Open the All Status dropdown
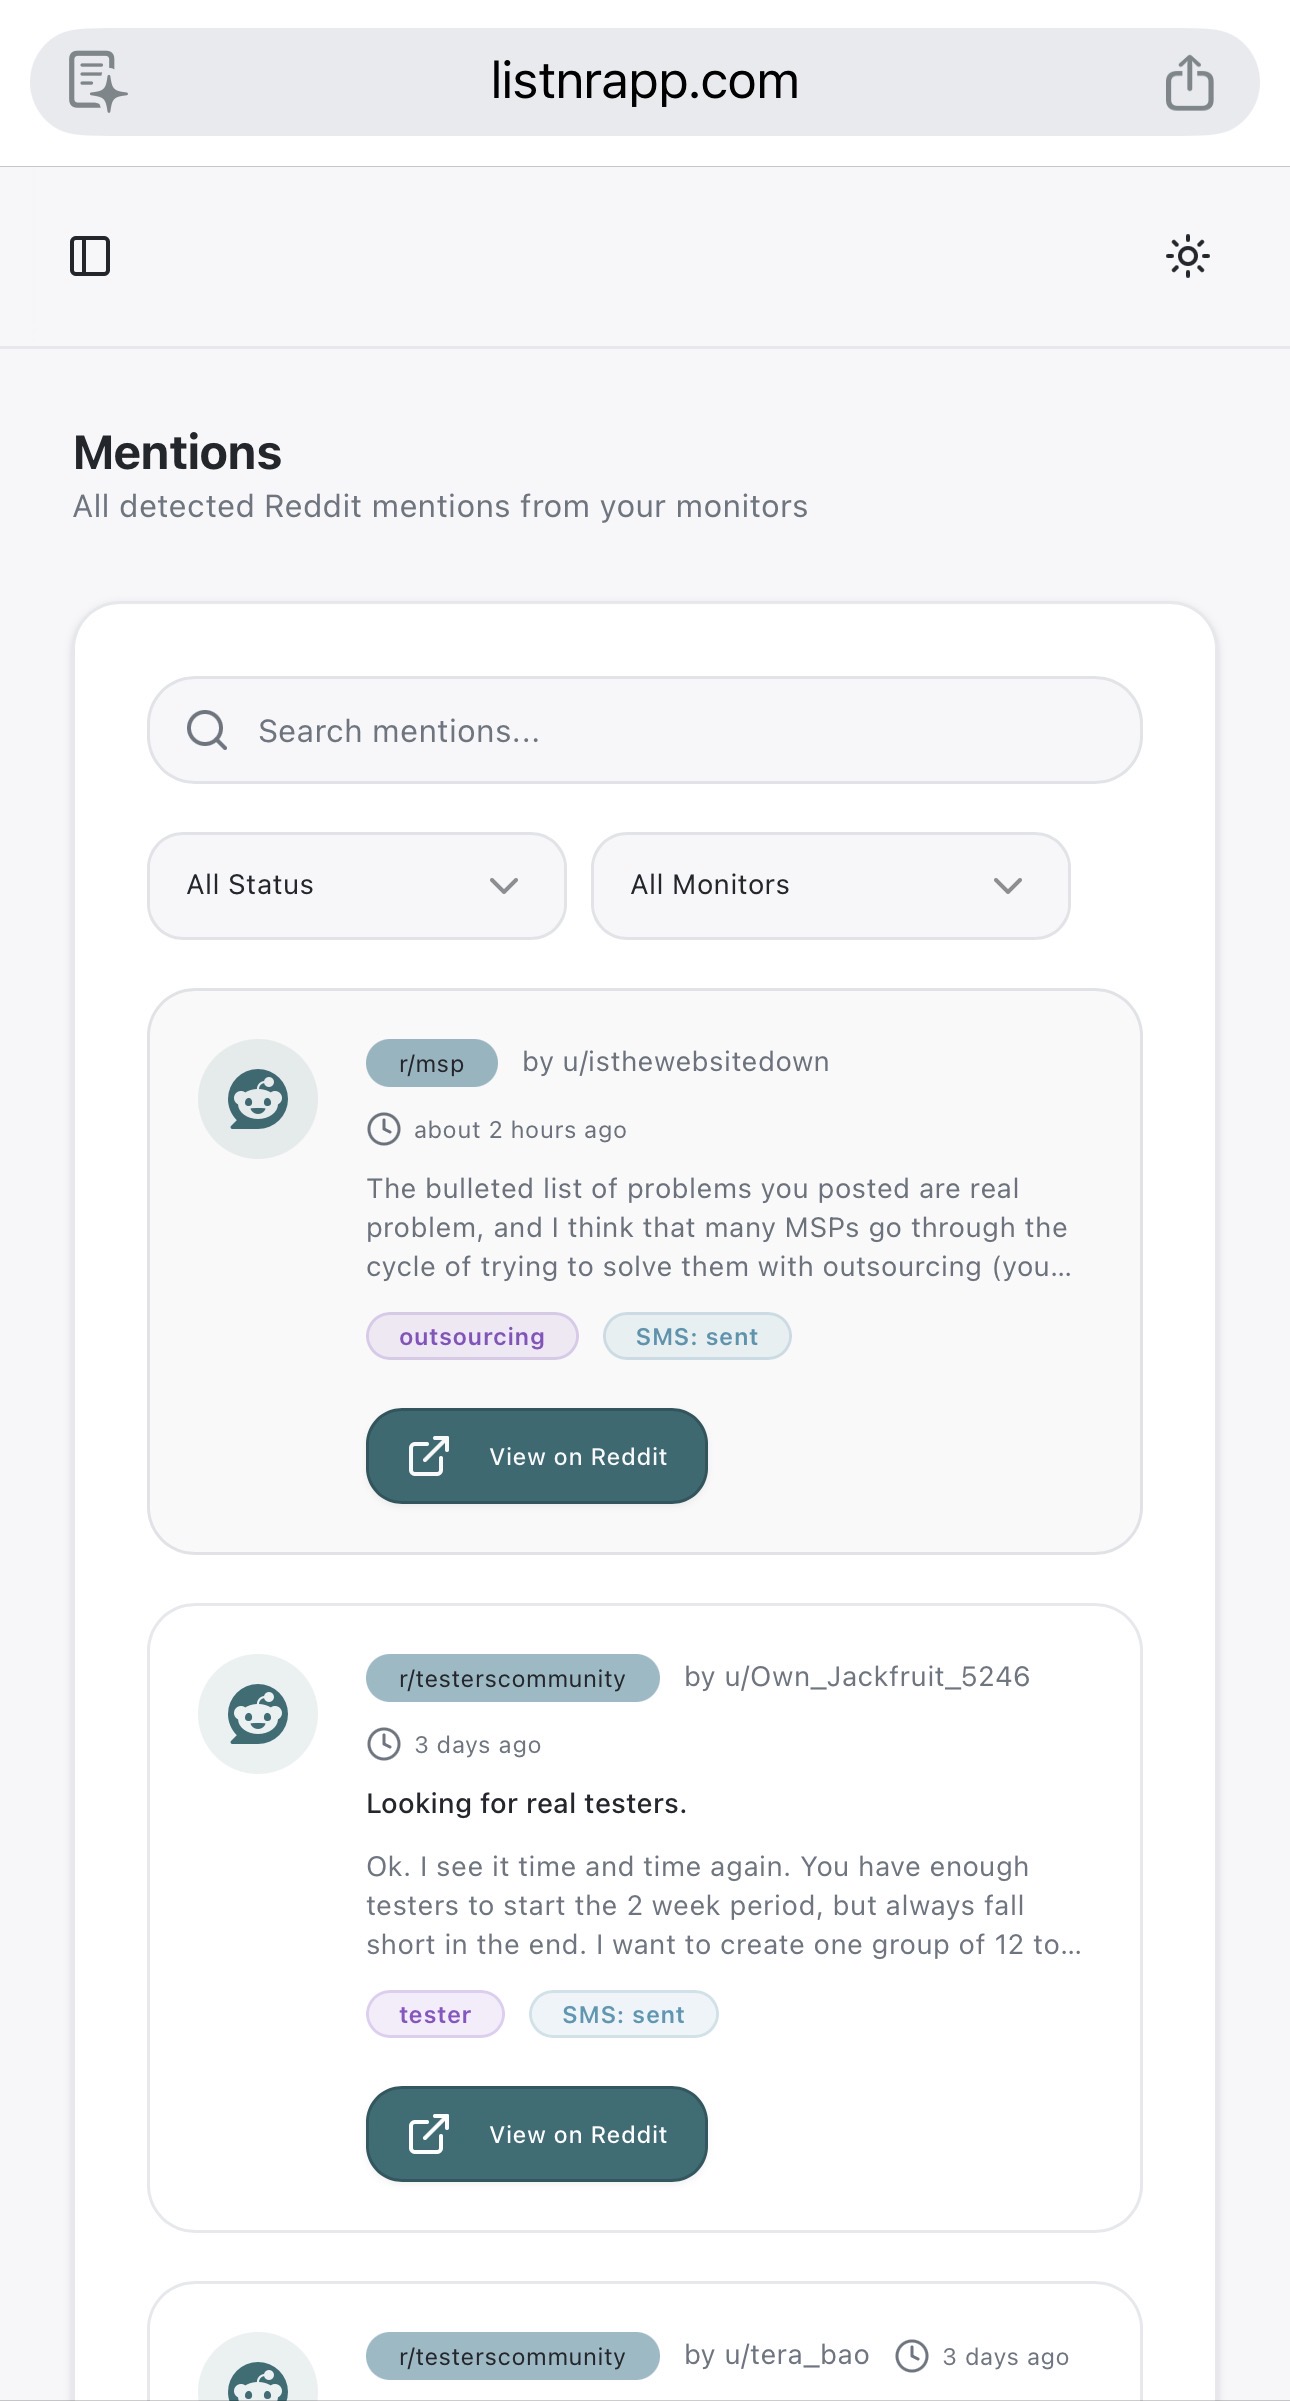Screen dimensions: 1290x2401 click(x=355, y=885)
